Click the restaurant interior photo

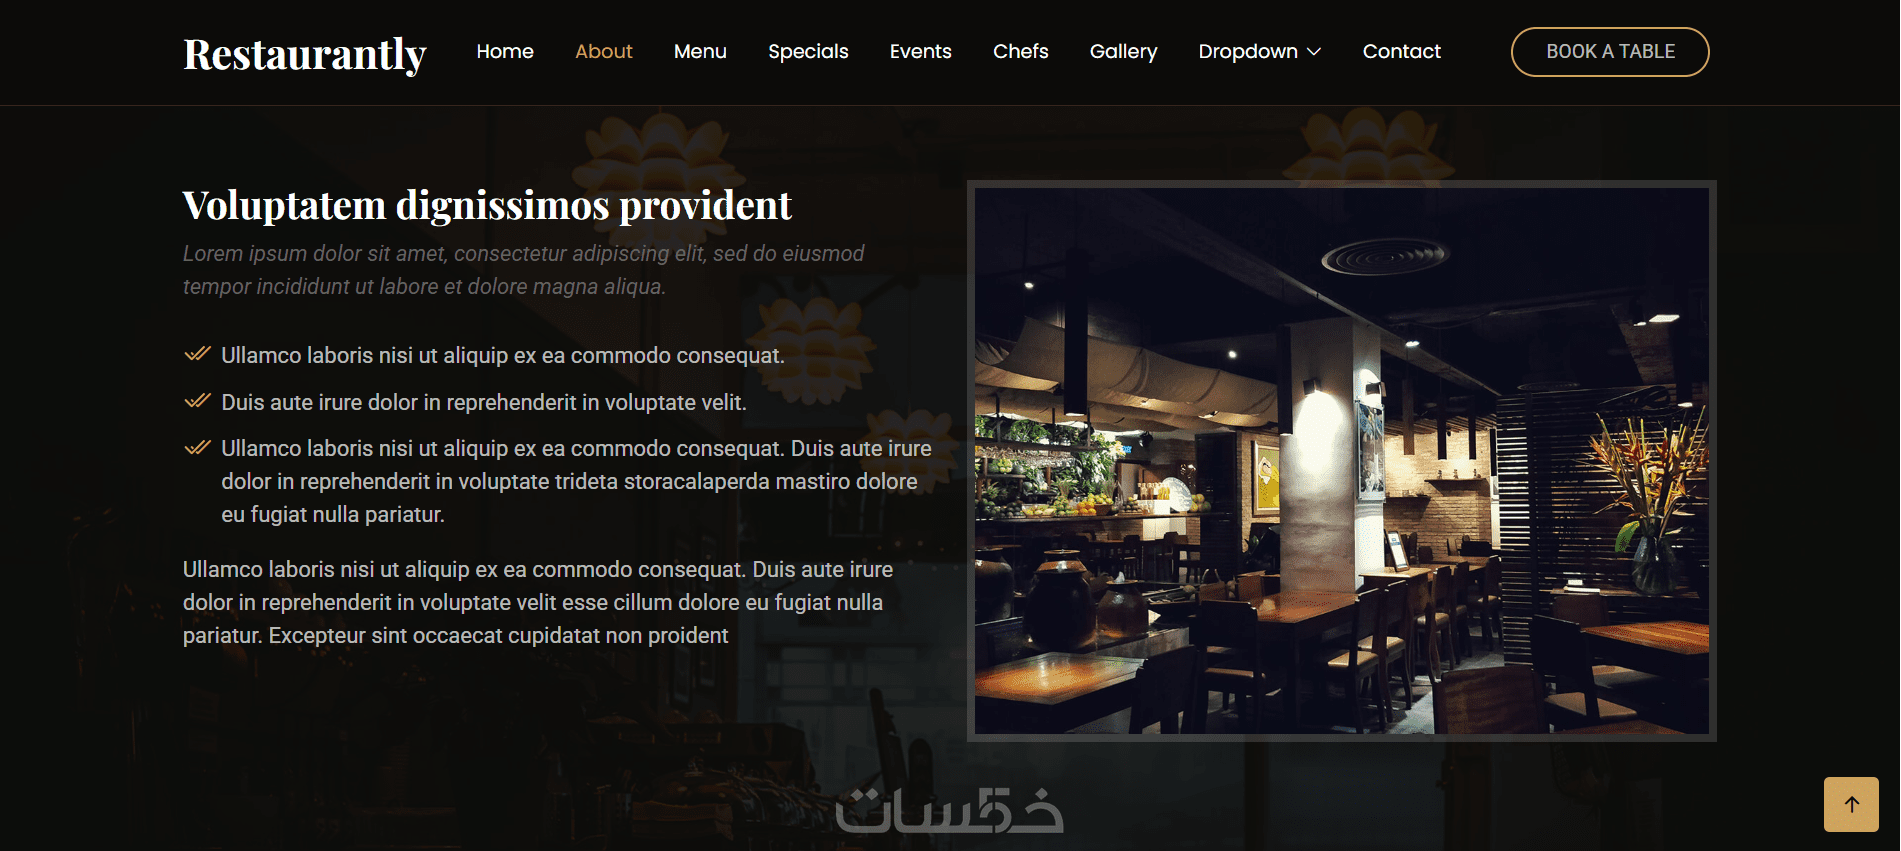[x=1342, y=461]
